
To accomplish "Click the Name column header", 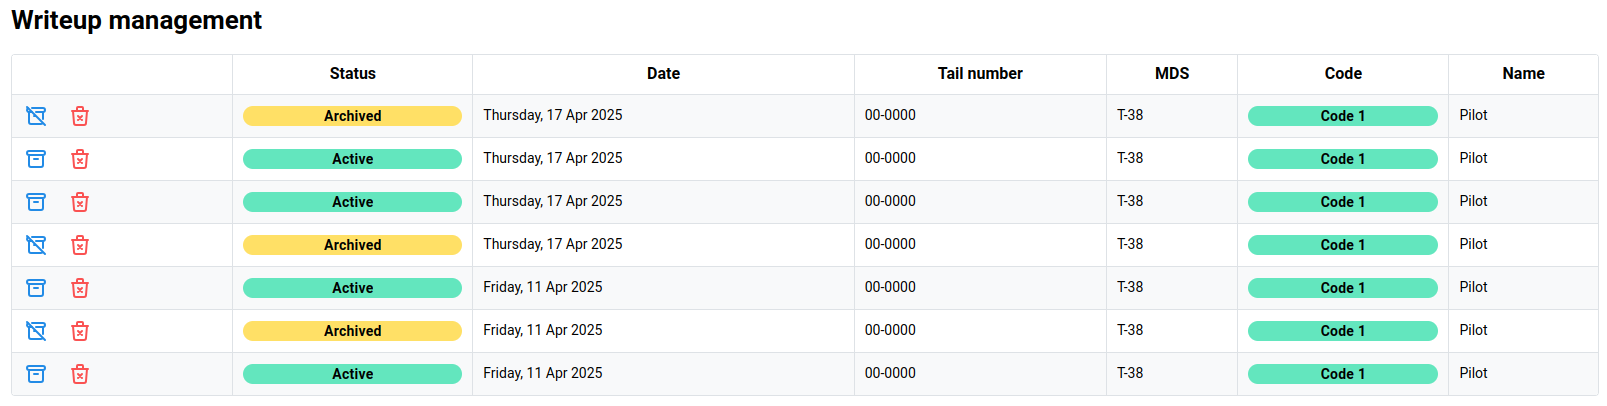I will coord(1523,74).
